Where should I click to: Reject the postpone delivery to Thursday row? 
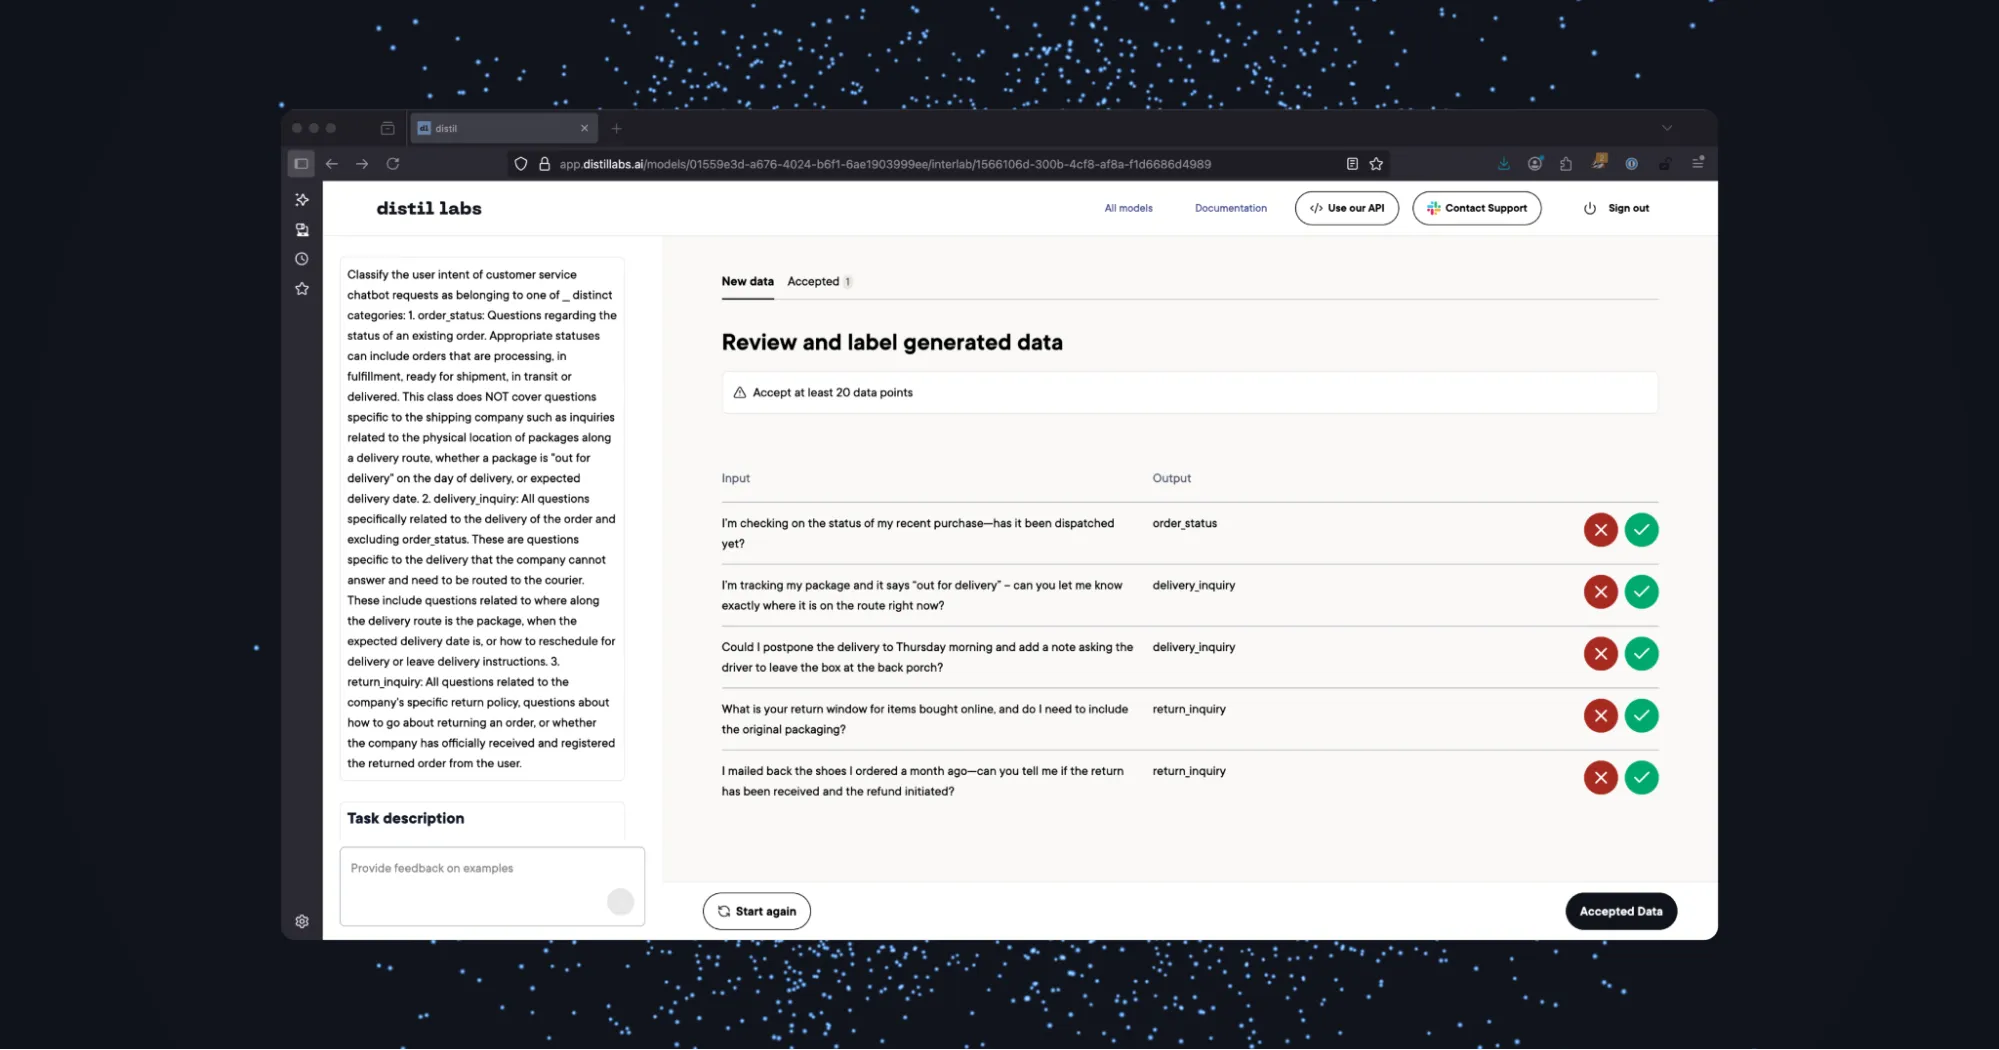pyautogui.click(x=1600, y=654)
